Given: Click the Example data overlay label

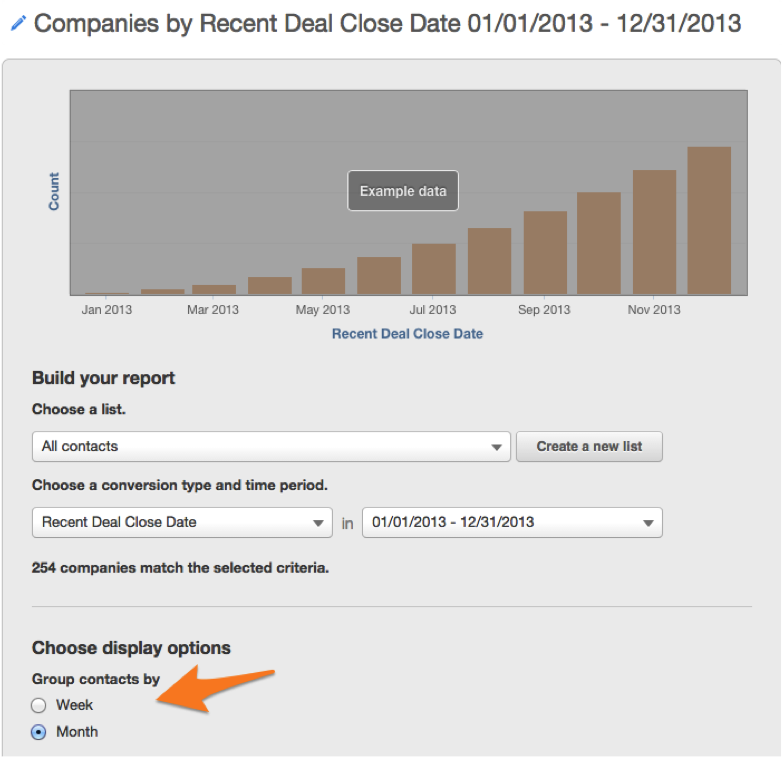Looking at the screenshot, I should click(x=403, y=191).
